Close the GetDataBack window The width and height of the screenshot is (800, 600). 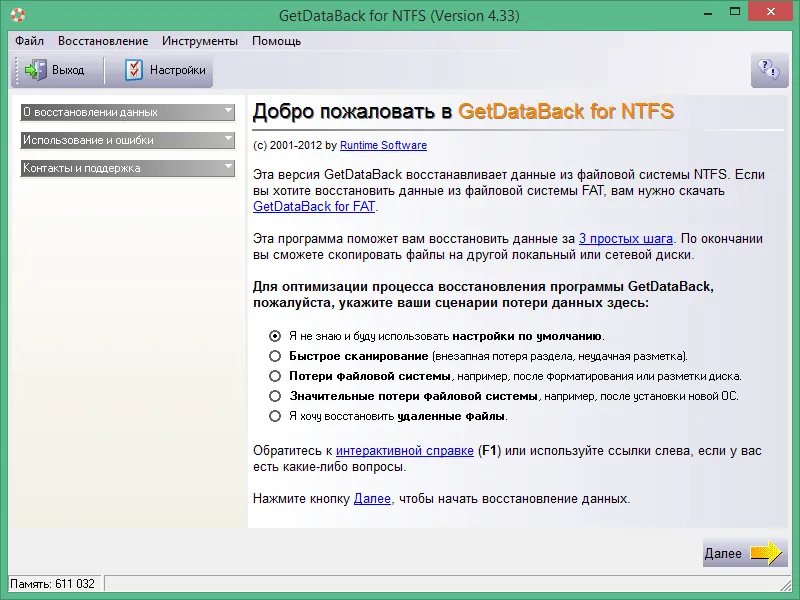770,12
